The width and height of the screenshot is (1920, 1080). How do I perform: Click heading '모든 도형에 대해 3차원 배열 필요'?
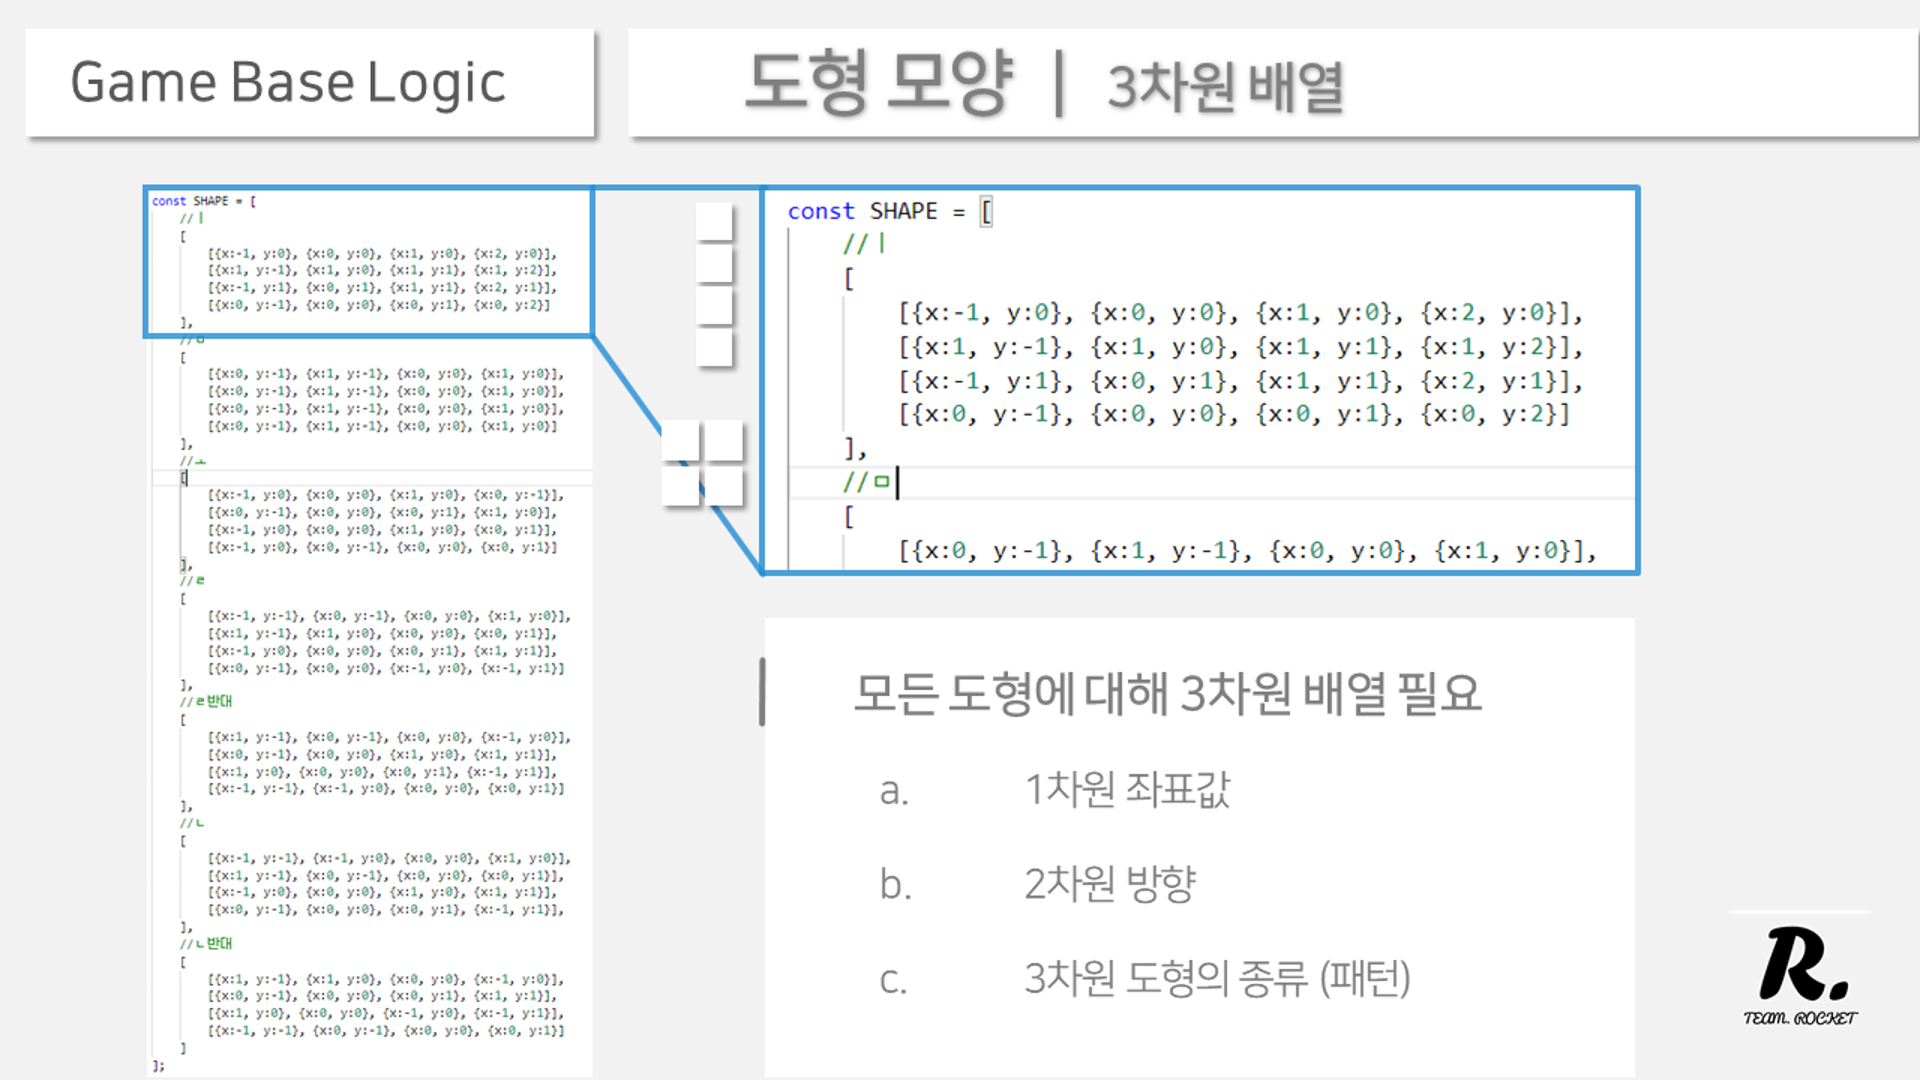click(1166, 693)
